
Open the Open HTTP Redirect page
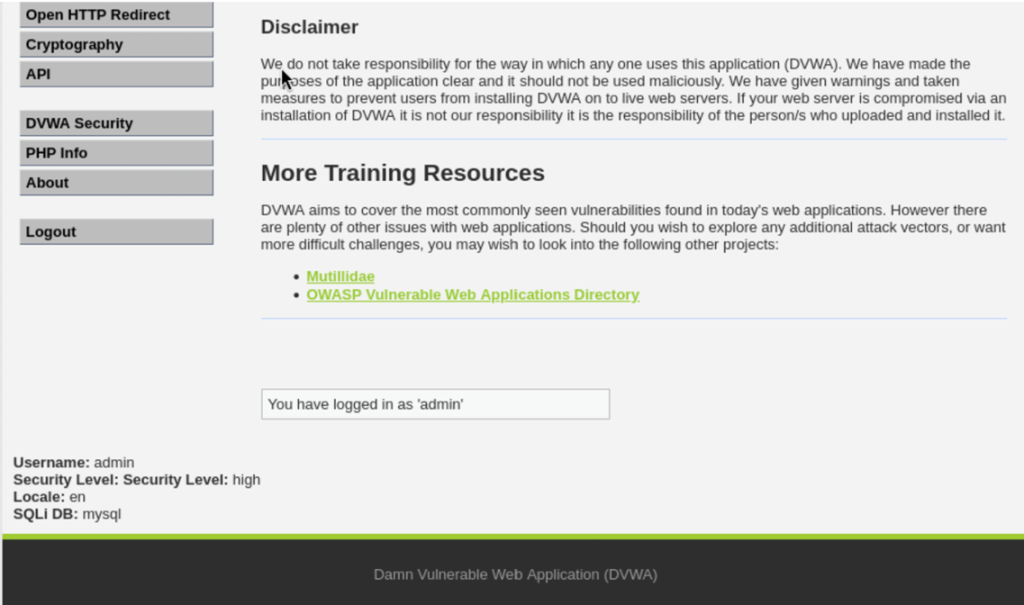click(116, 15)
